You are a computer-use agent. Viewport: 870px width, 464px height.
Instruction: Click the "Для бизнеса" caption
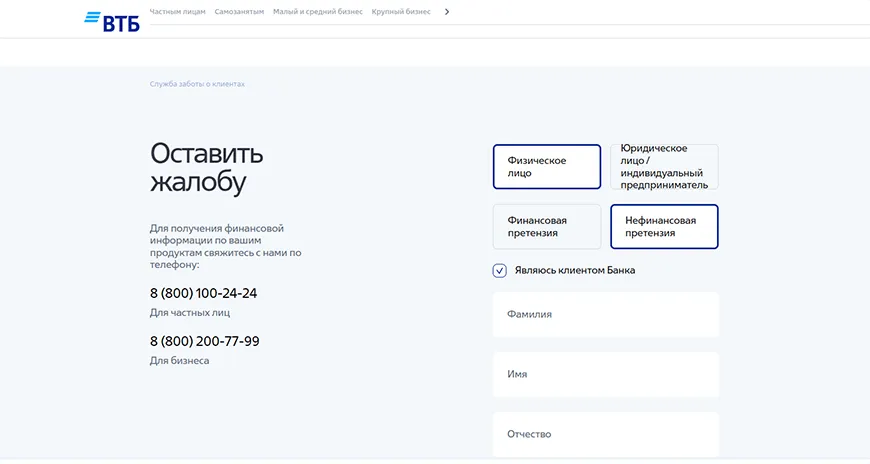tap(180, 360)
